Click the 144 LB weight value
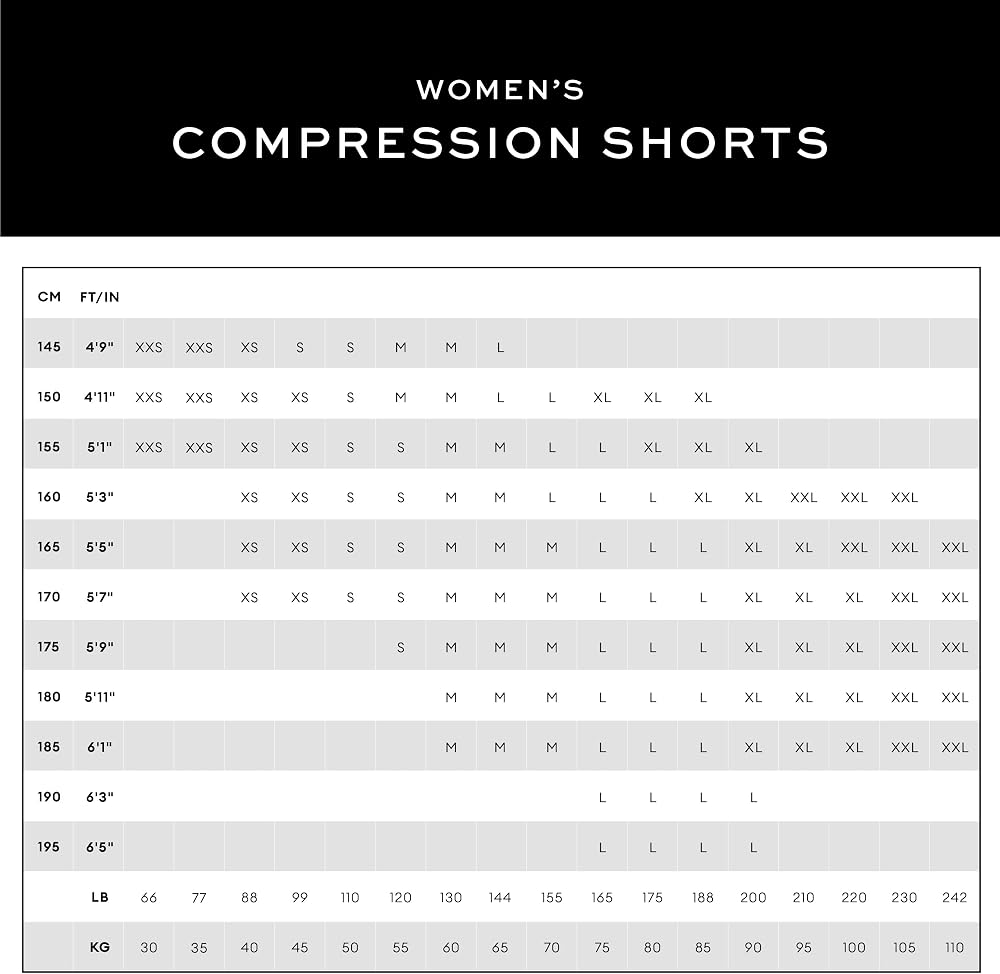This screenshot has width=1000, height=974. tap(500, 897)
